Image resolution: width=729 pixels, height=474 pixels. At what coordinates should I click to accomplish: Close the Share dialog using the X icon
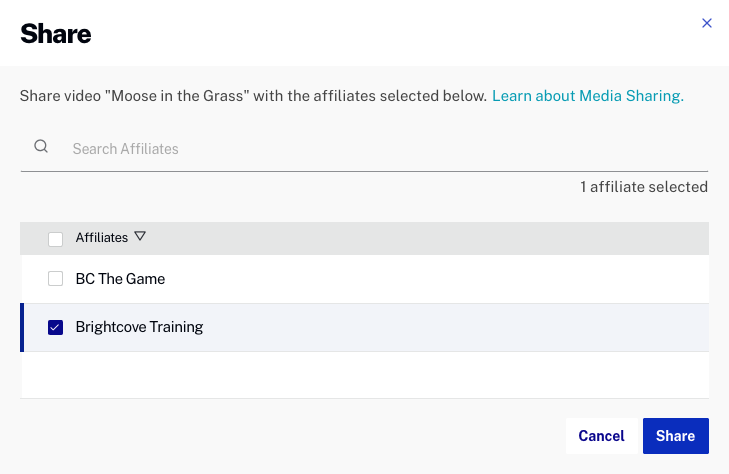[x=707, y=23]
